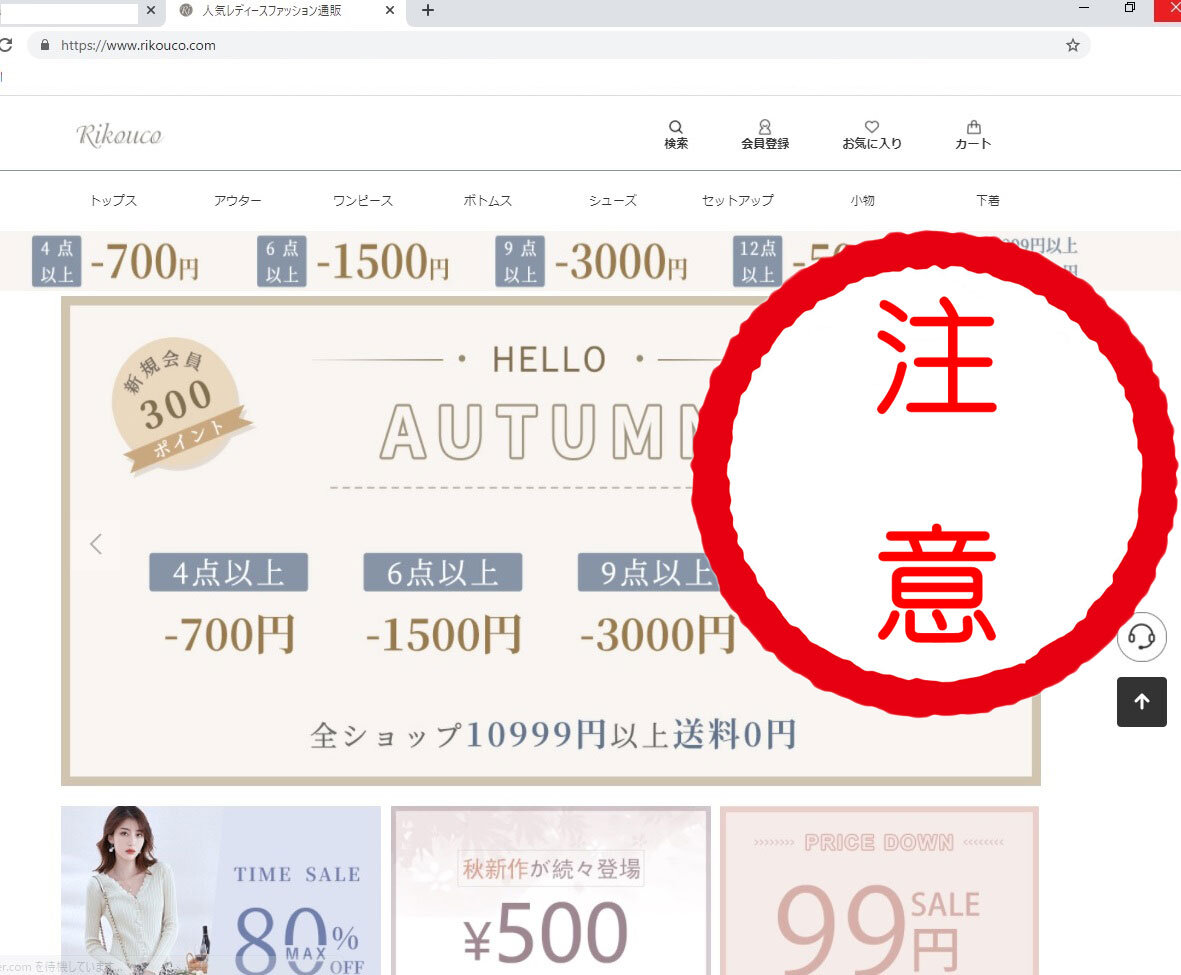This screenshot has height=975, width=1181.
Task: Open the 下着 category
Action: tap(987, 200)
